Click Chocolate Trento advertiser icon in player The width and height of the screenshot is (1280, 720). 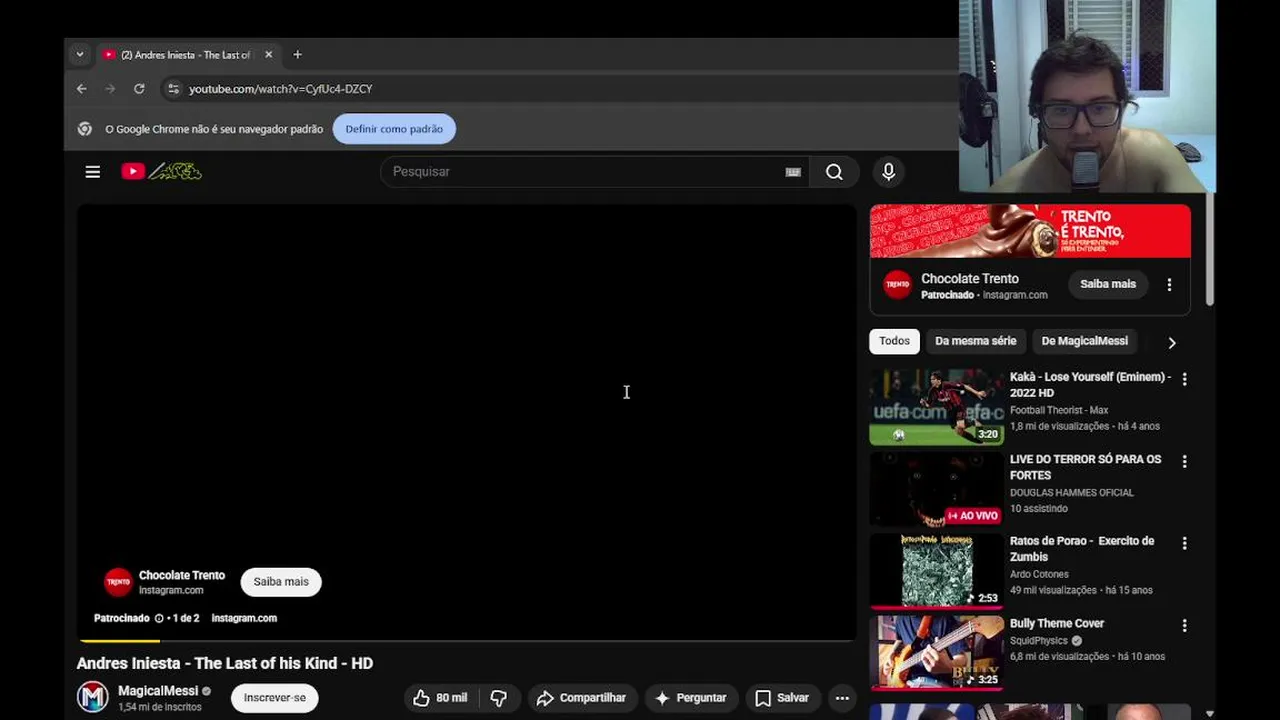click(118, 582)
